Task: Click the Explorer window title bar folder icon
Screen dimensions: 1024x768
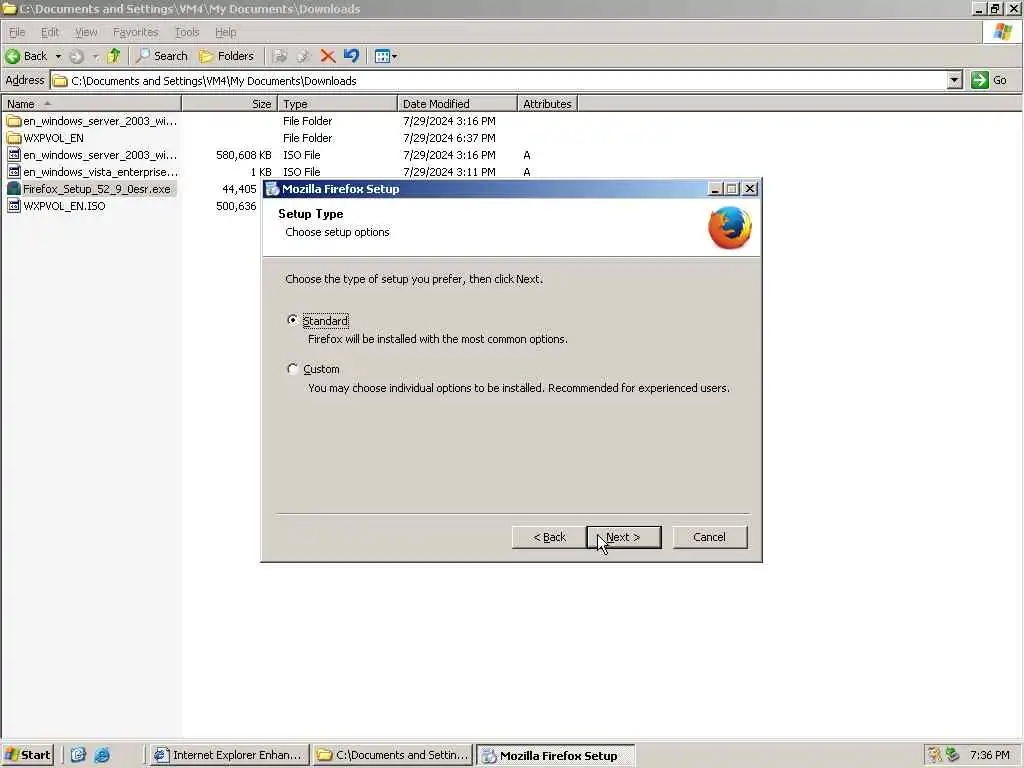Action: click(x=9, y=9)
